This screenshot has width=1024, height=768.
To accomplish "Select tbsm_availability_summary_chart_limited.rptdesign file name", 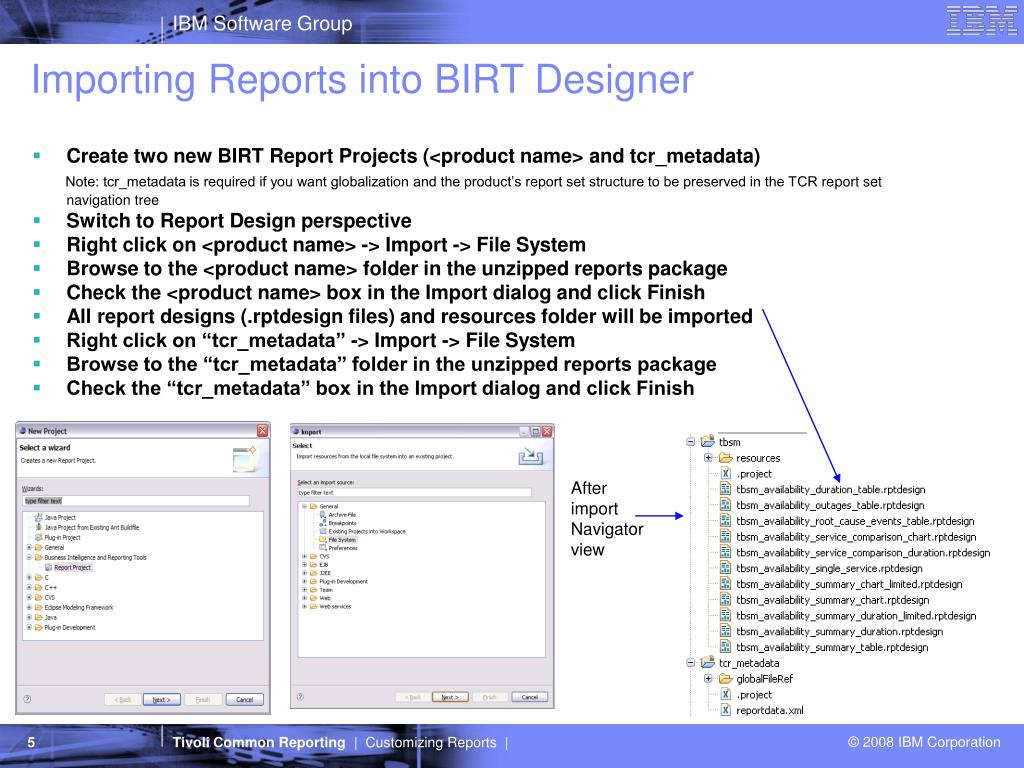I will tap(849, 584).
